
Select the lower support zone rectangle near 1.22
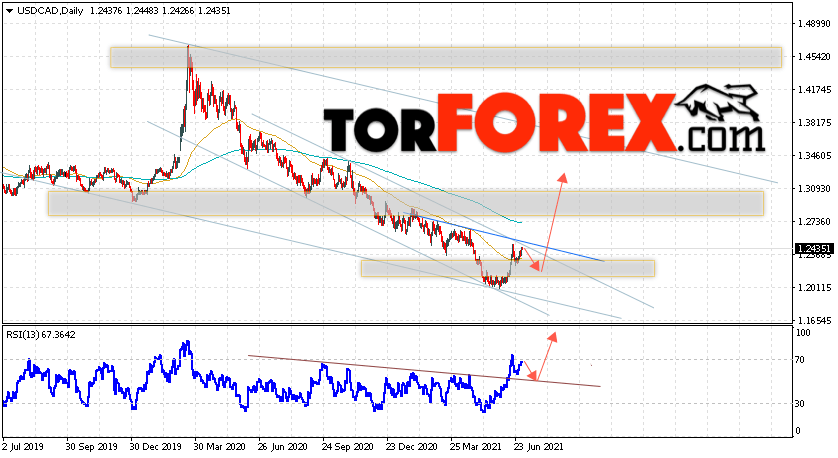click(508, 269)
